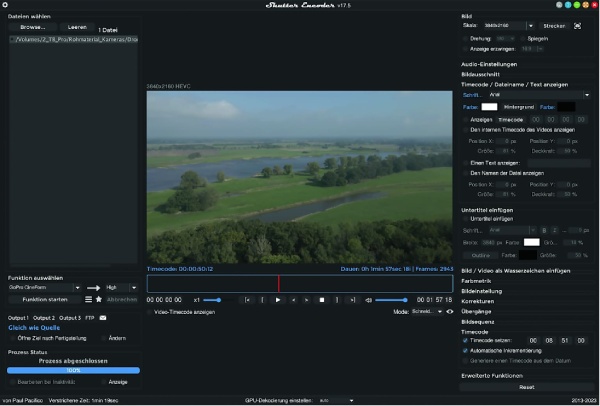This screenshot has height=406, width=600.
Task: Expand the 'Bildausschnitt' section
Action: tap(480, 74)
